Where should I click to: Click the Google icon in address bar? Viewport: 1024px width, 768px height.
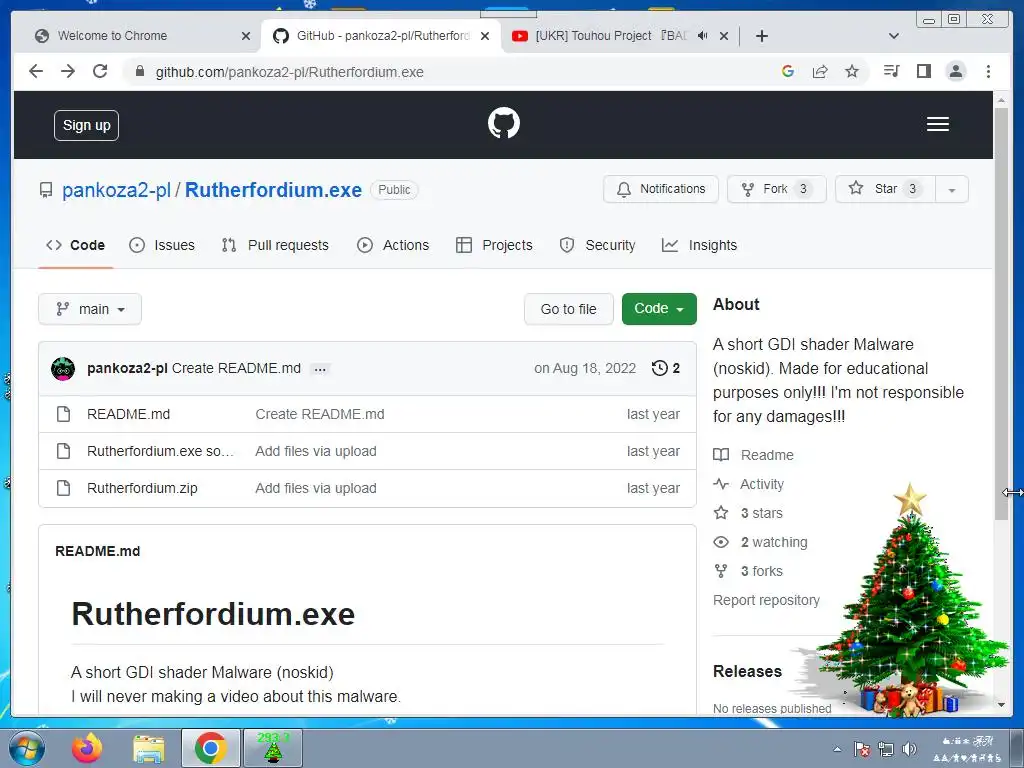tap(788, 71)
